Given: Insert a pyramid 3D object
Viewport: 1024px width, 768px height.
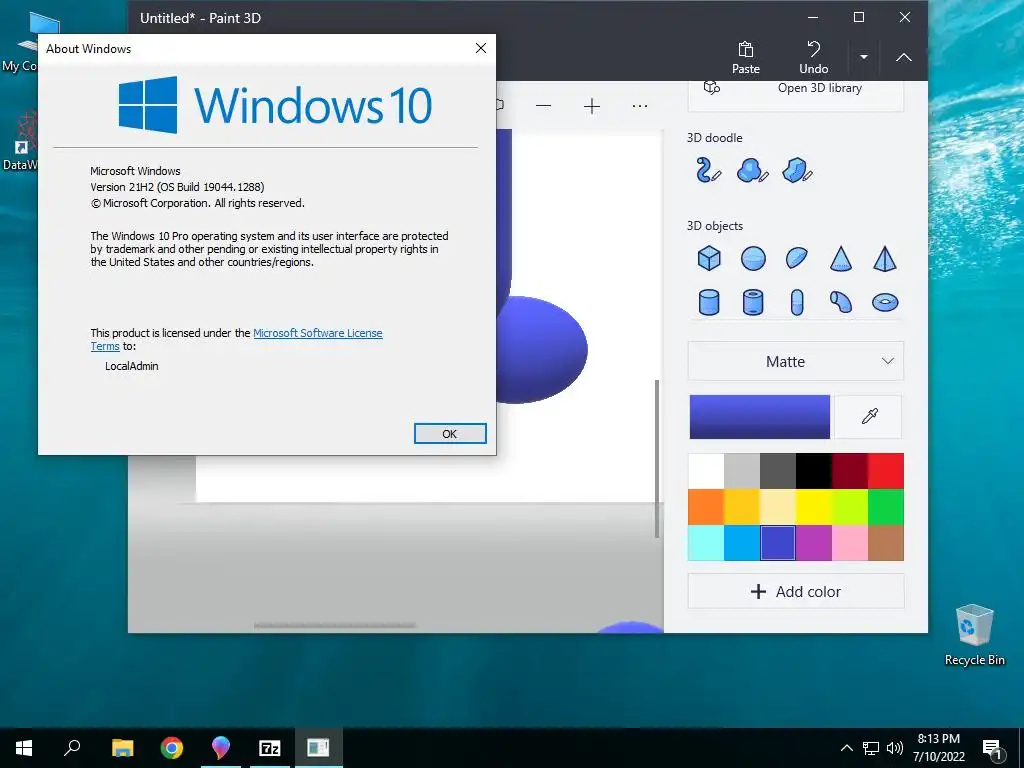Looking at the screenshot, I should (x=885, y=259).
